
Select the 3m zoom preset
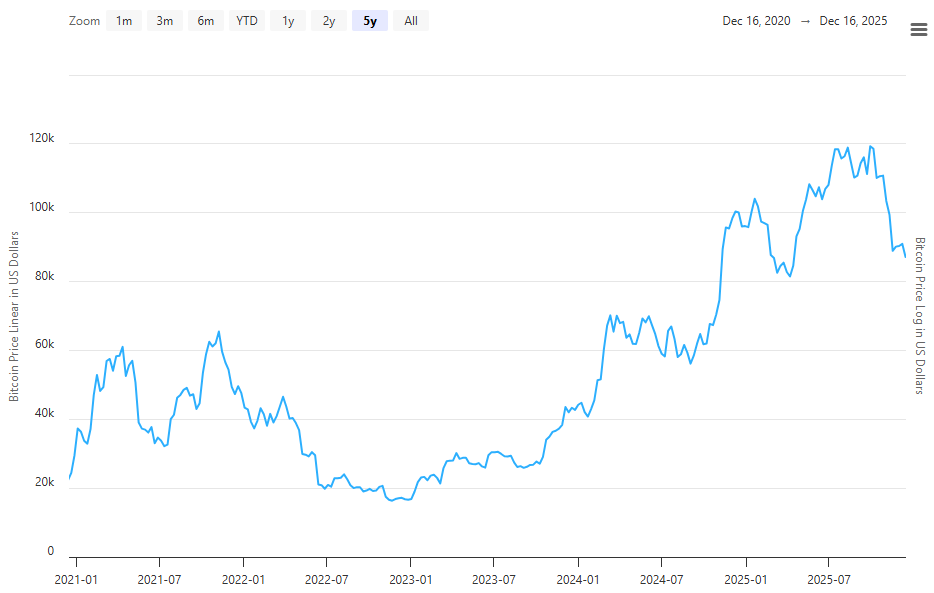(164, 20)
